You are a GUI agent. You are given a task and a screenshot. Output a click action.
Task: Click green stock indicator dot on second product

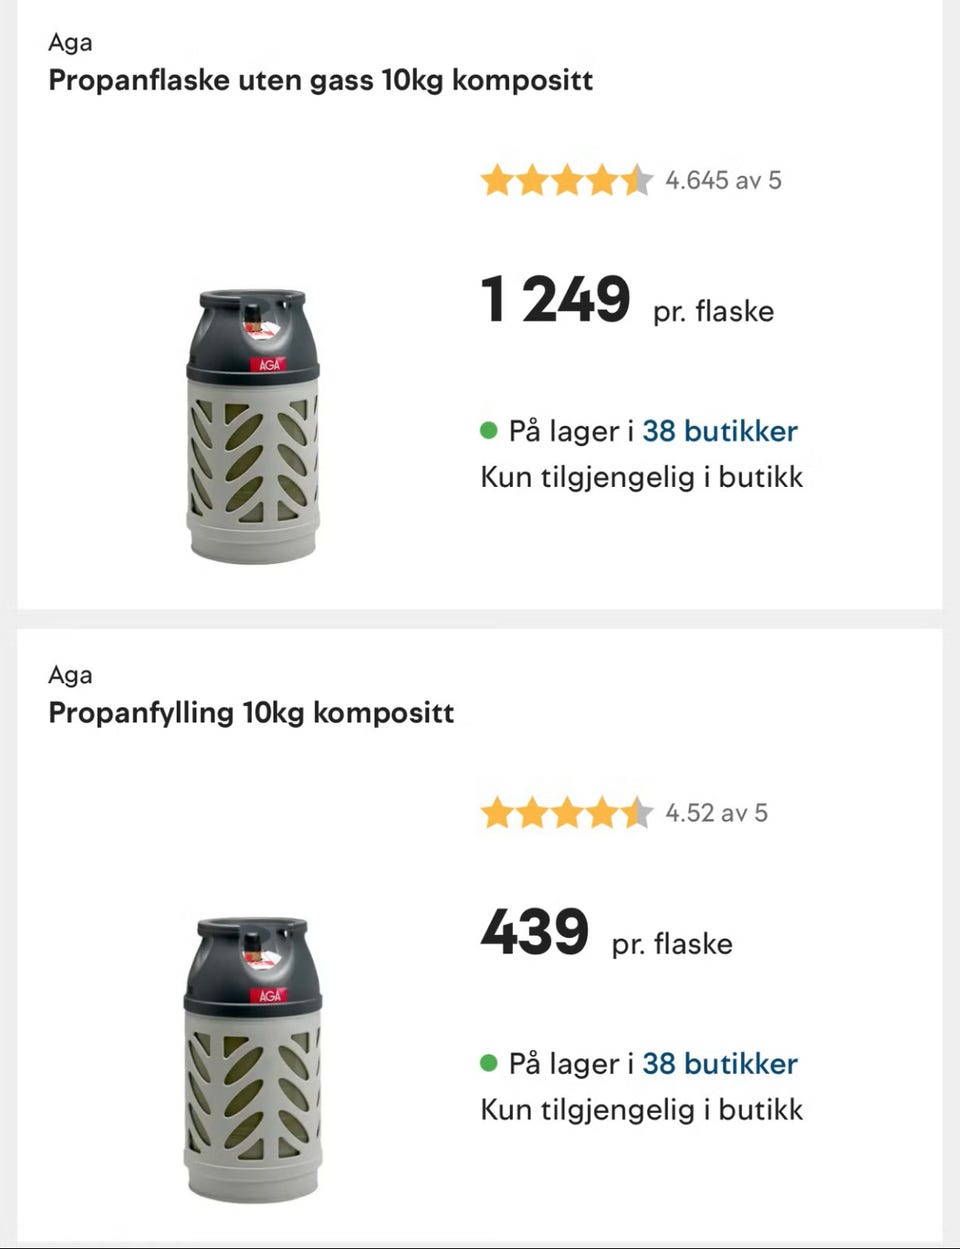(x=489, y=1063)
